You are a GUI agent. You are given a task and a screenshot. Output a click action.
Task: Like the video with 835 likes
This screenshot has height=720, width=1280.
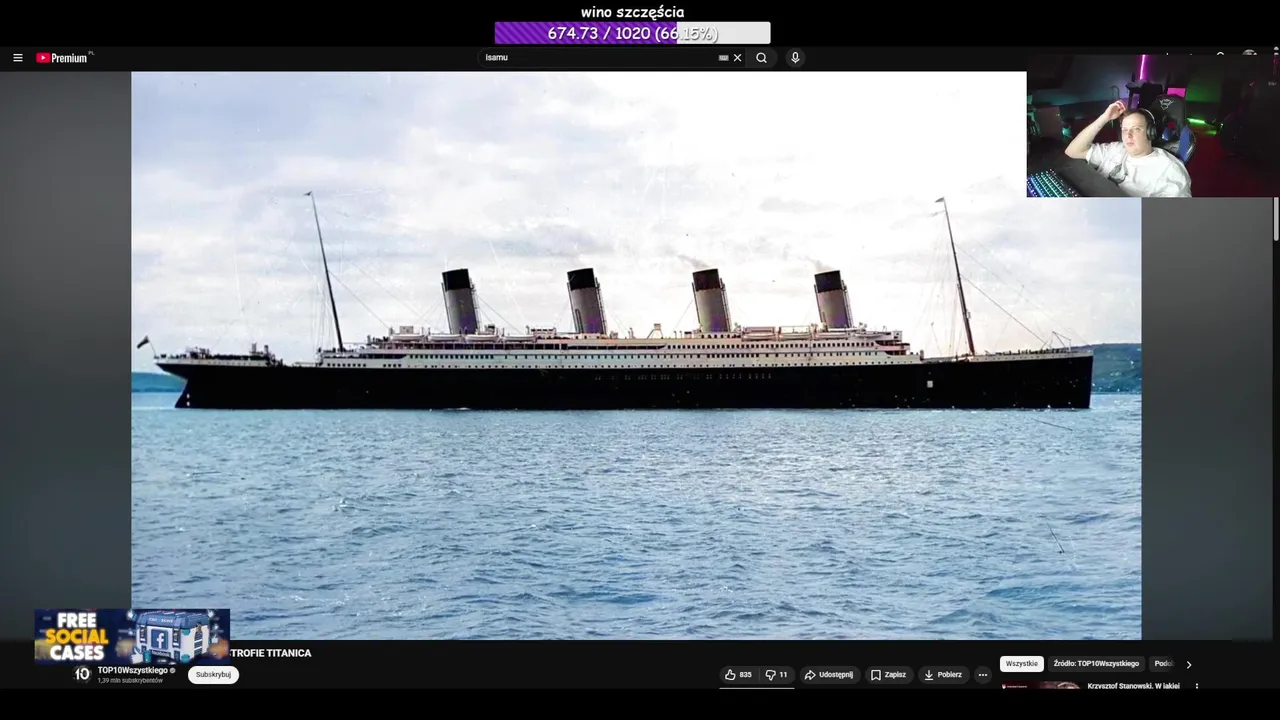point(738,675)
